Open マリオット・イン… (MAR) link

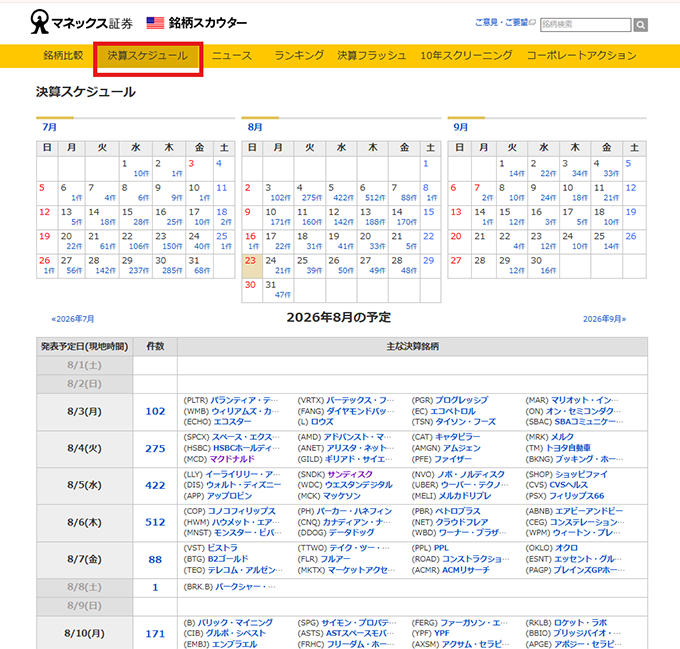(585, 400)
